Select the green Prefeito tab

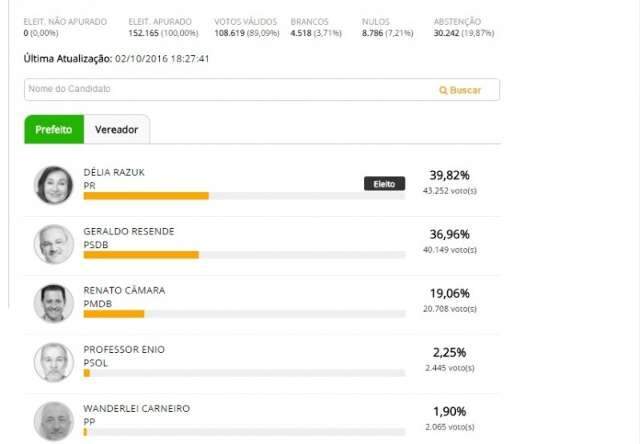coord(54,129)
